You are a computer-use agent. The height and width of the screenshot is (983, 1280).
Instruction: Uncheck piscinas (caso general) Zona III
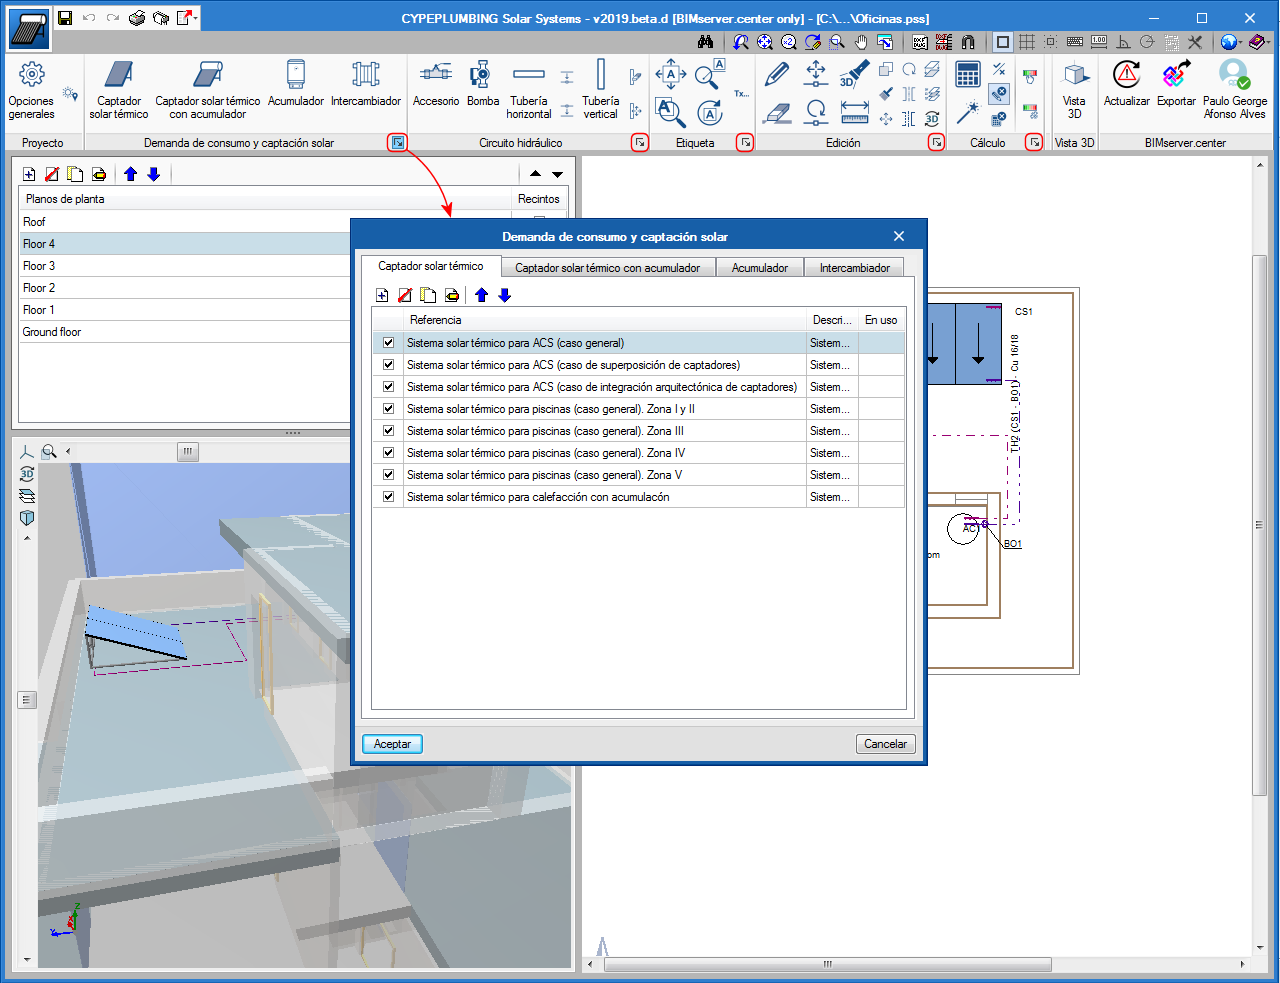(x=389, y=431)
